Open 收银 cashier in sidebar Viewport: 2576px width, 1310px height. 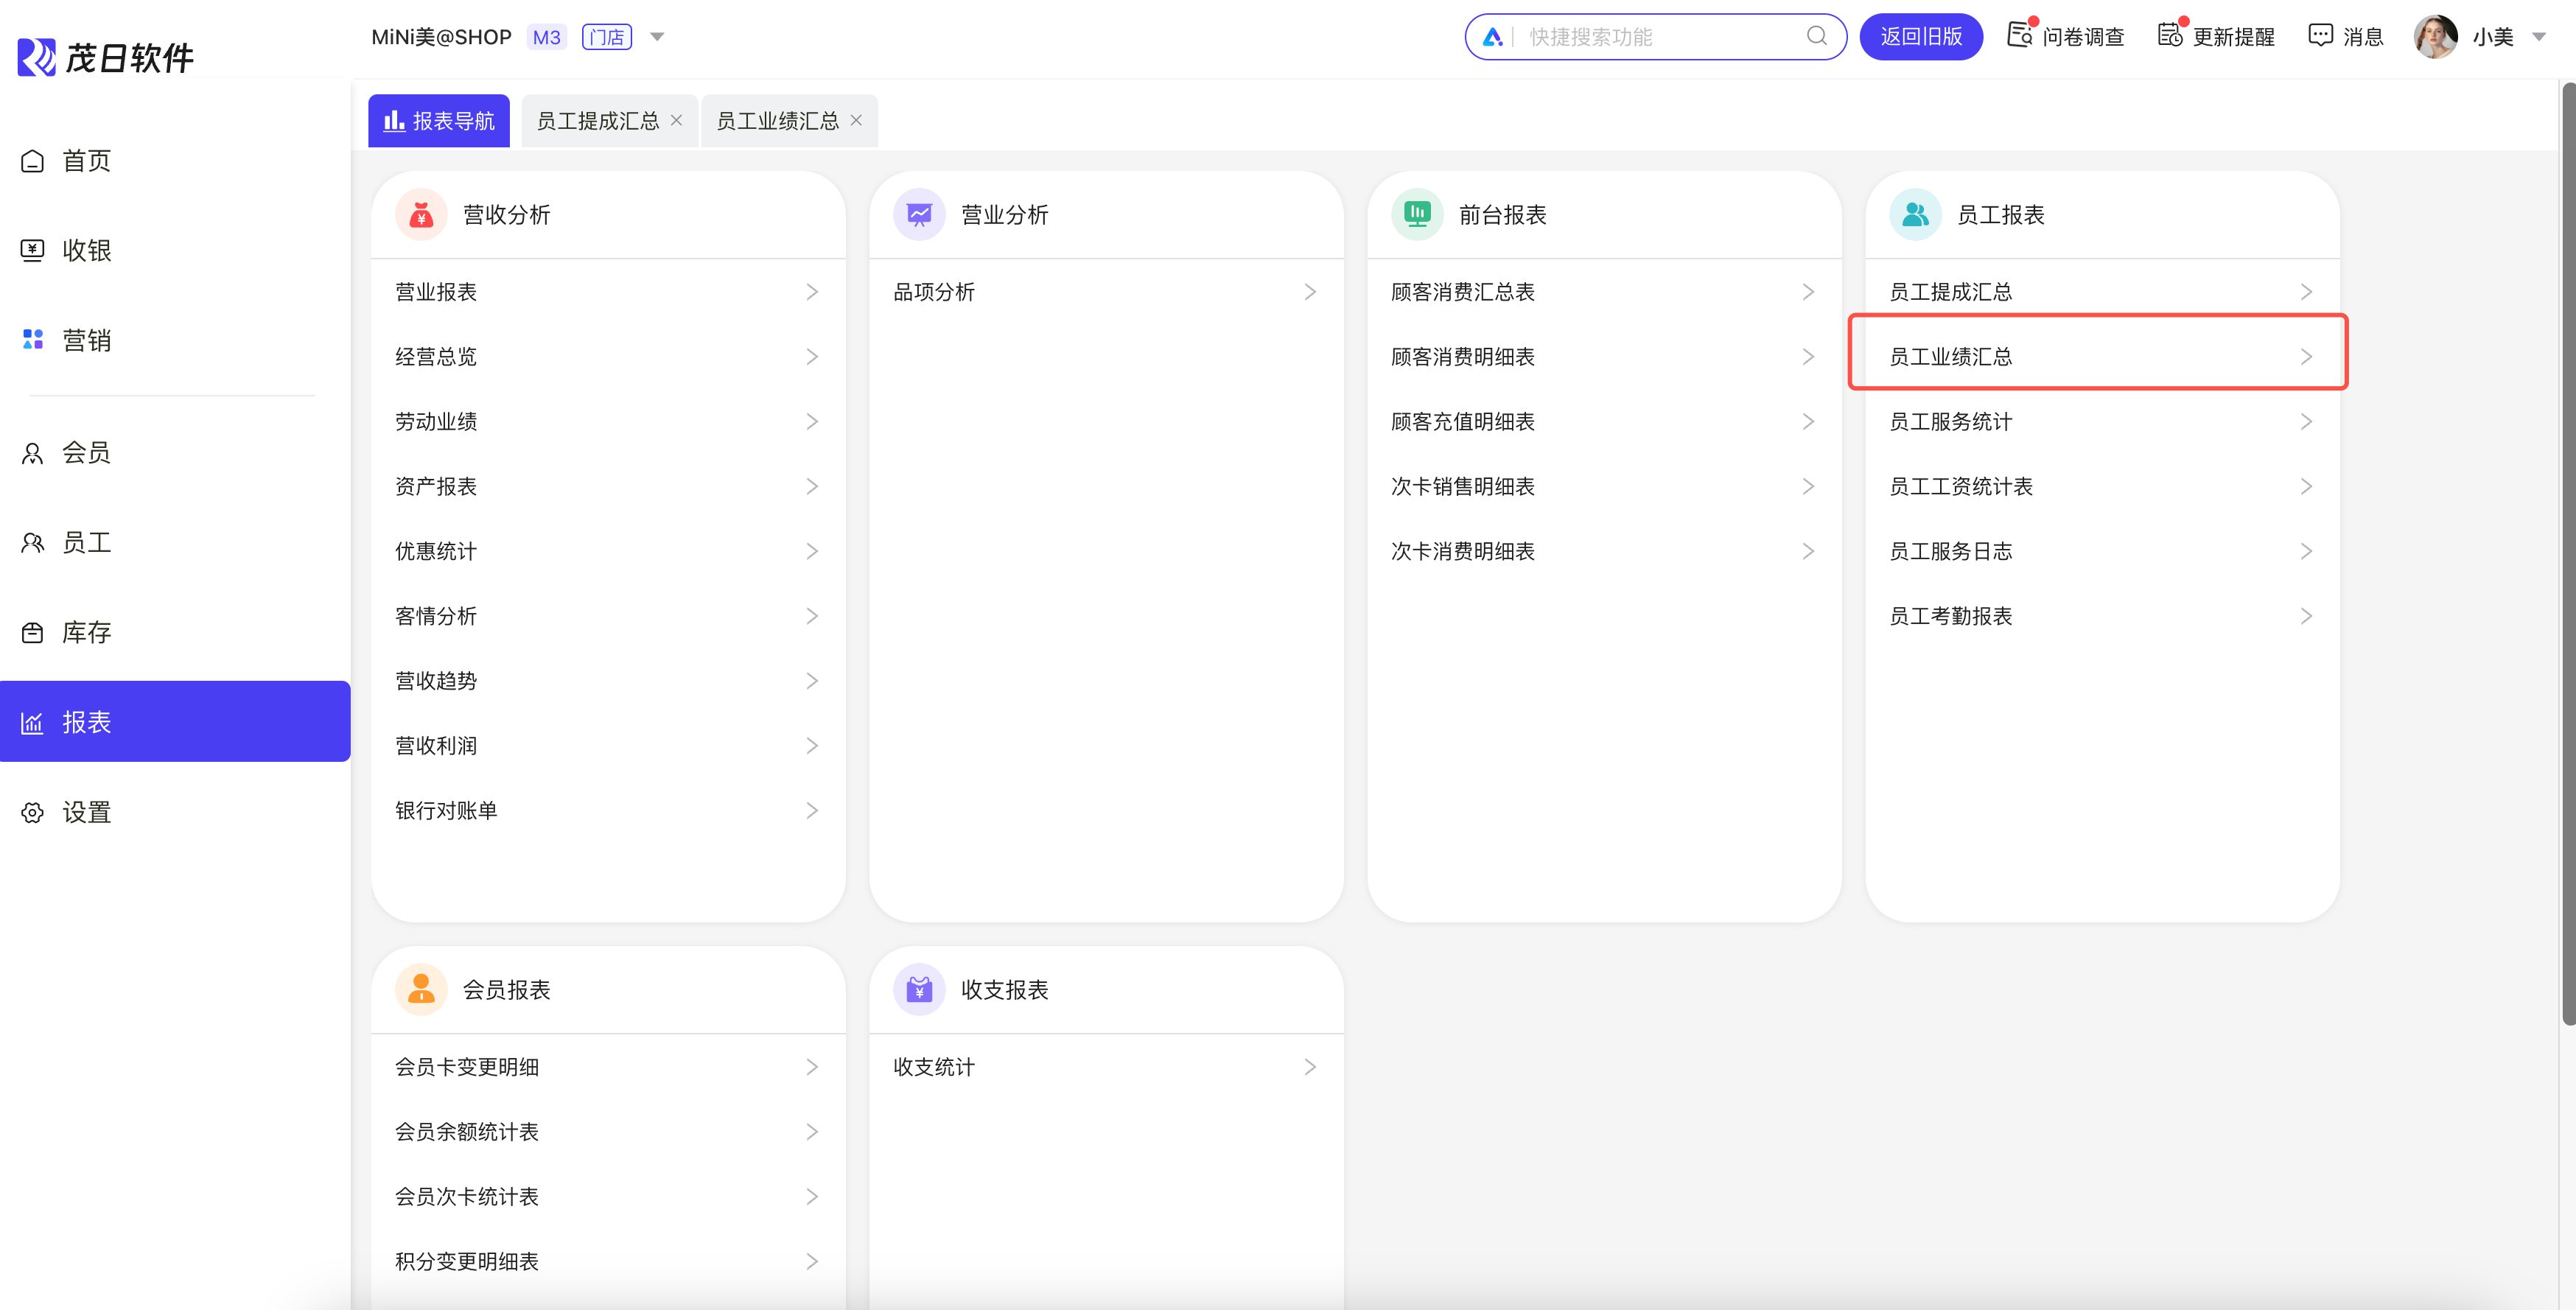[x=175, y=250]
